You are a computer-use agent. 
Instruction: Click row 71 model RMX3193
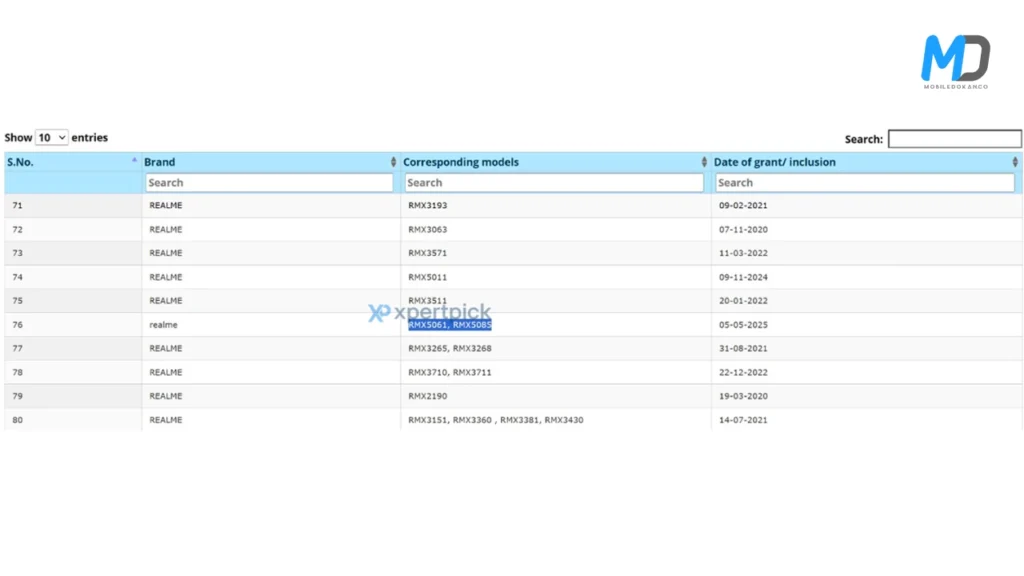(x=428, y=206)
